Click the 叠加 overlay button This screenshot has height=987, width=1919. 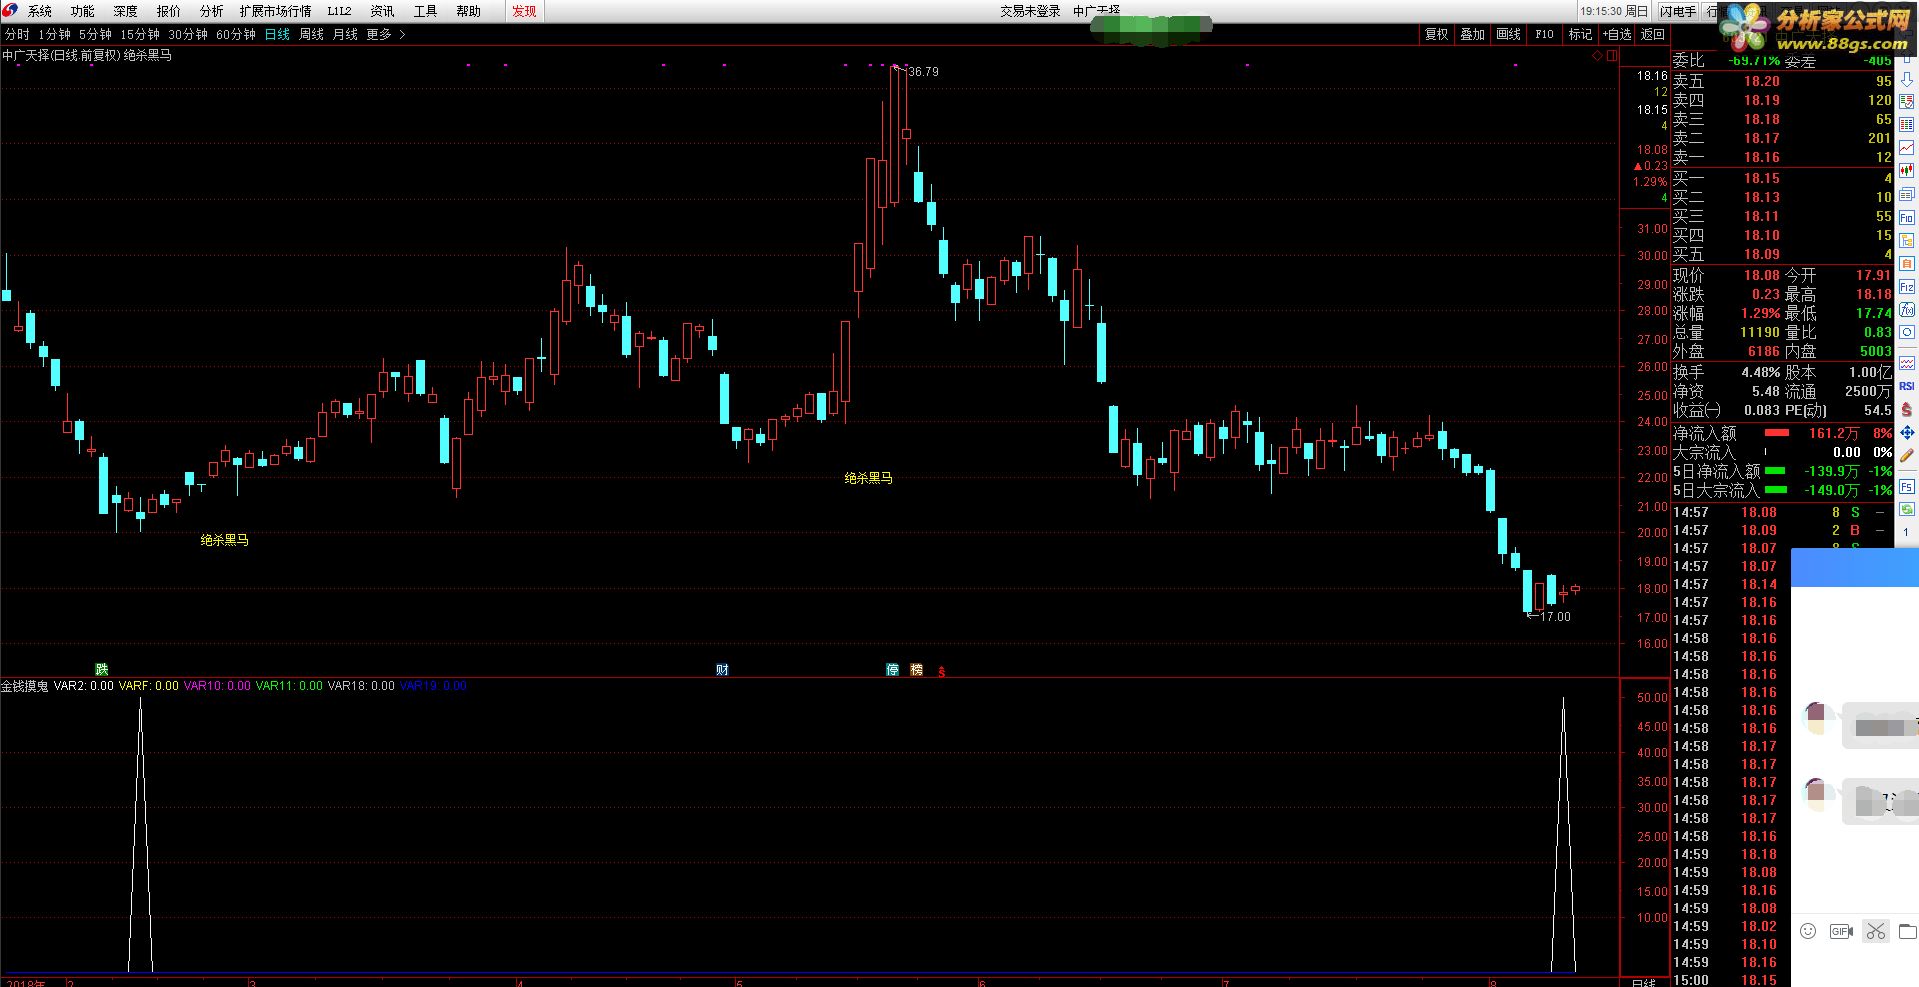click(x=1473, y=34)
